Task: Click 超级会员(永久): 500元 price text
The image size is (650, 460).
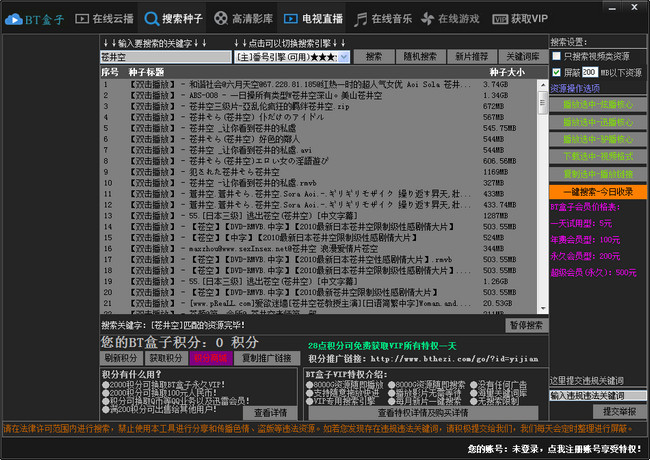Action: (x=593, y=272)
